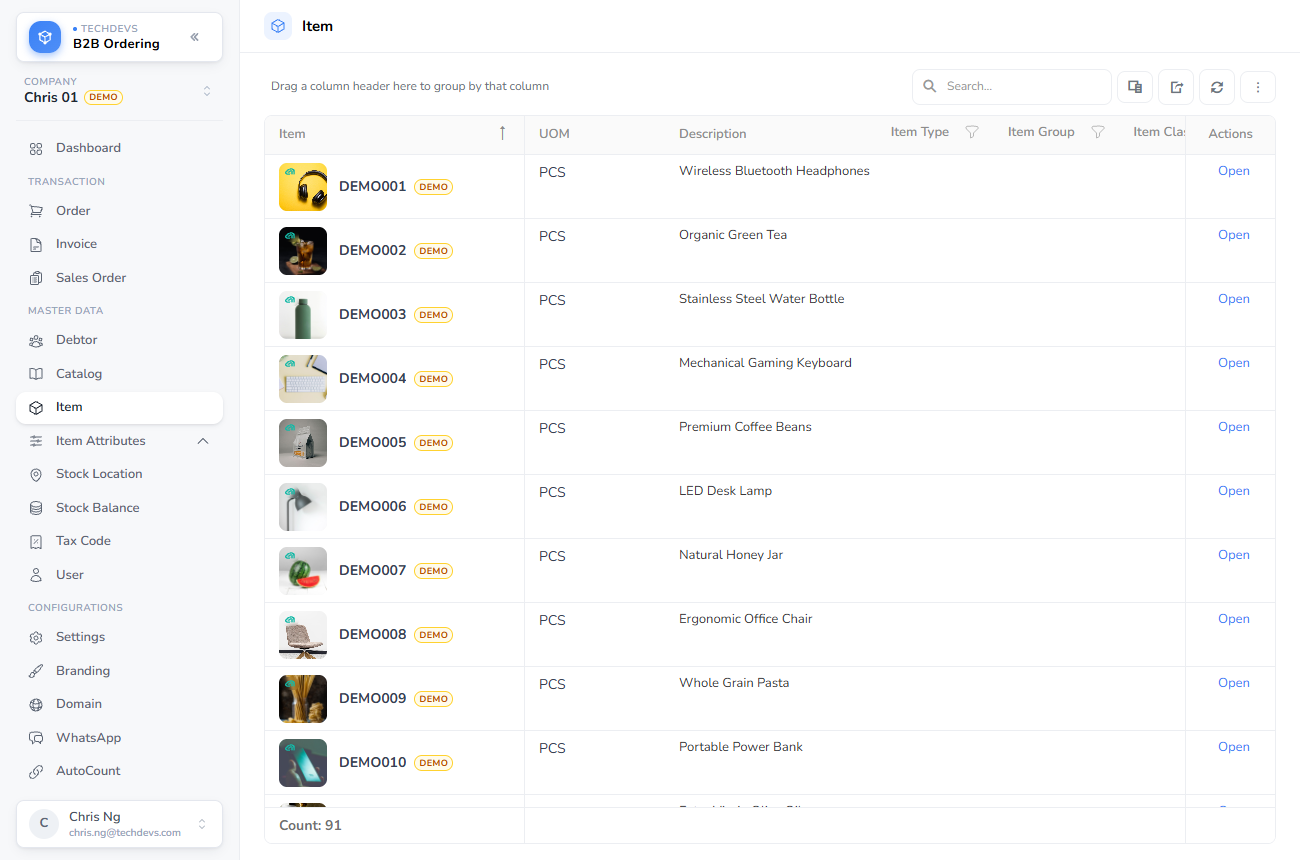The image size is (1300, 860).
Task: Click the Item Attributes sliders icon
Action: pyautogui.click(x=36, y=441)
